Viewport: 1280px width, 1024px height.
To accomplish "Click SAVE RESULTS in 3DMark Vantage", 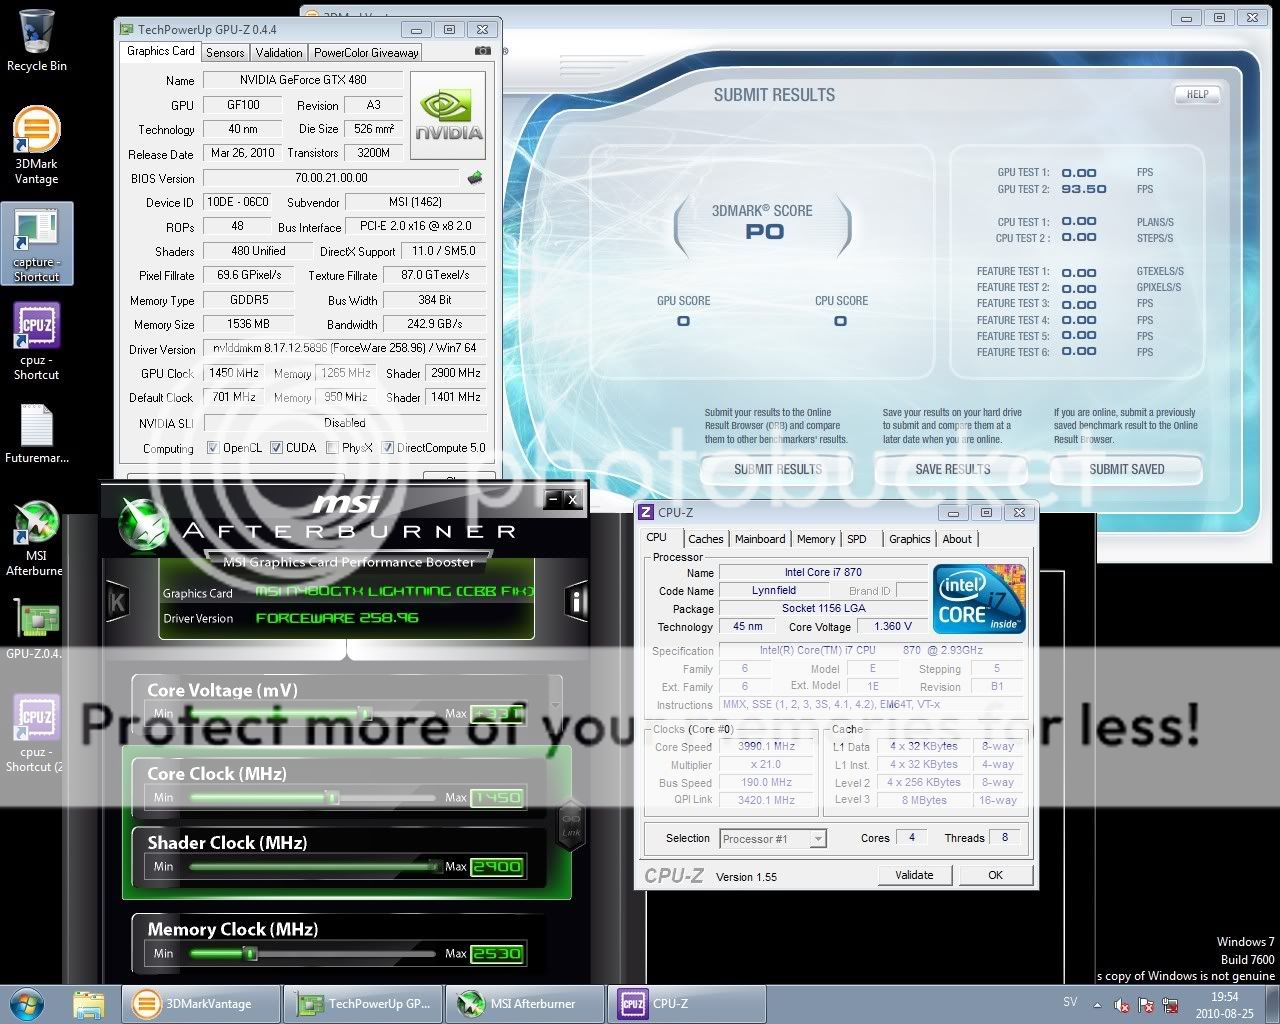I will 953,469.
